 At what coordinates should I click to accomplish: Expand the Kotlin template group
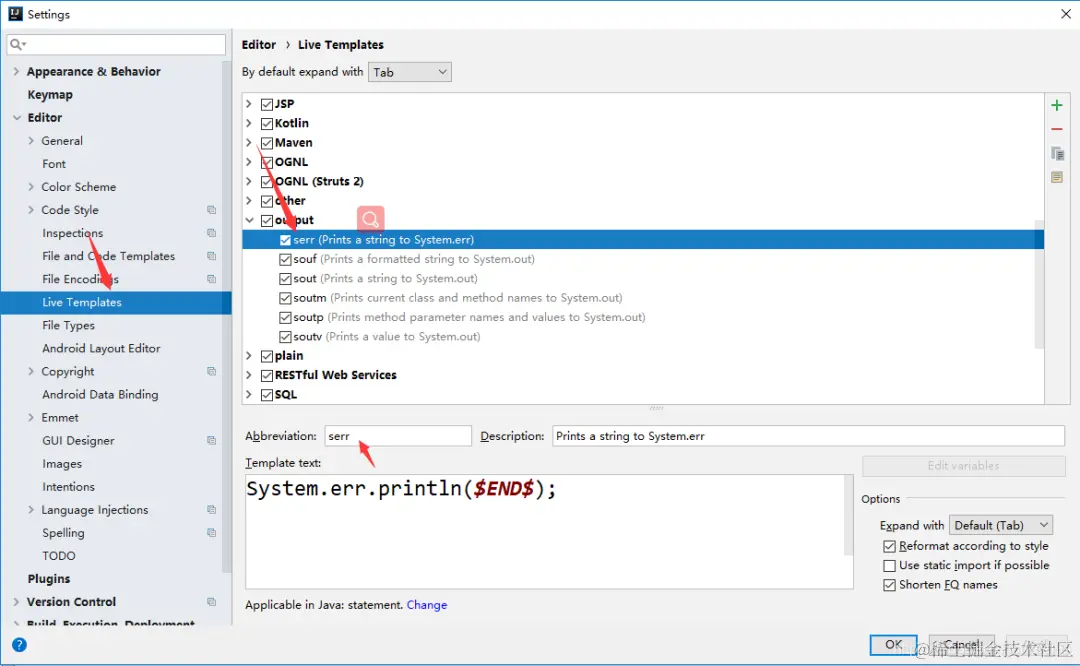click(249, 123)
